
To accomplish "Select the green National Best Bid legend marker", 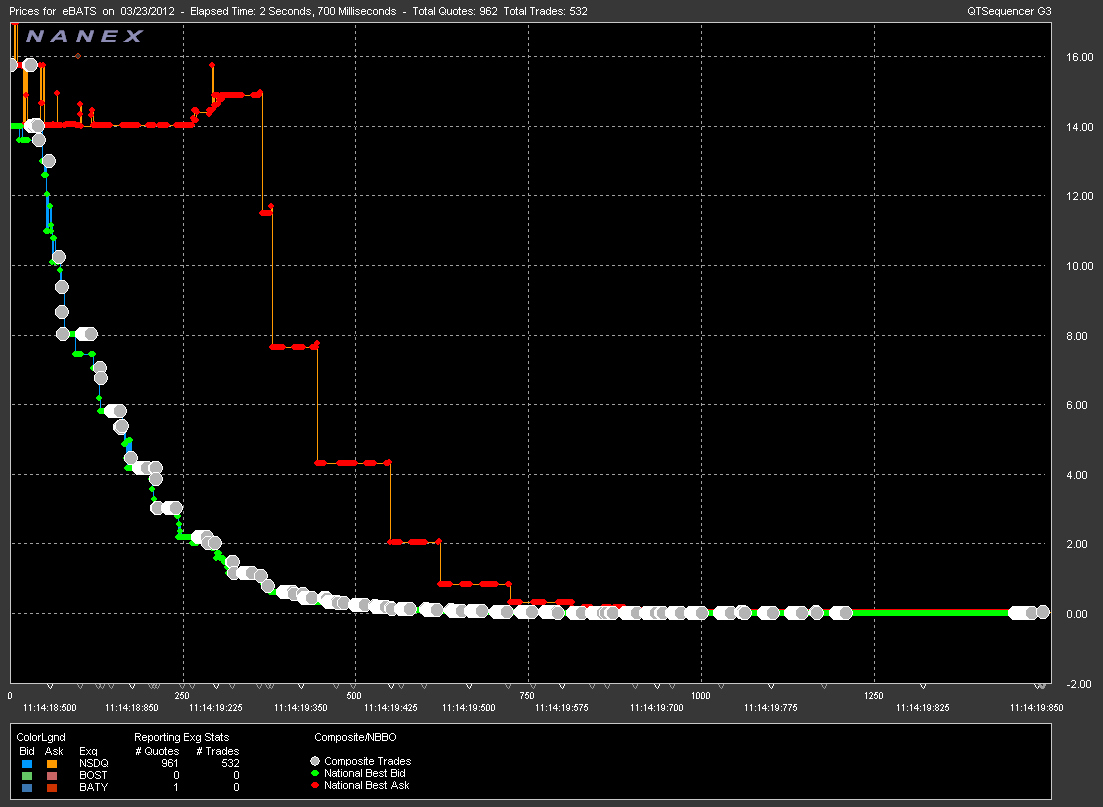I will (314, 773).
